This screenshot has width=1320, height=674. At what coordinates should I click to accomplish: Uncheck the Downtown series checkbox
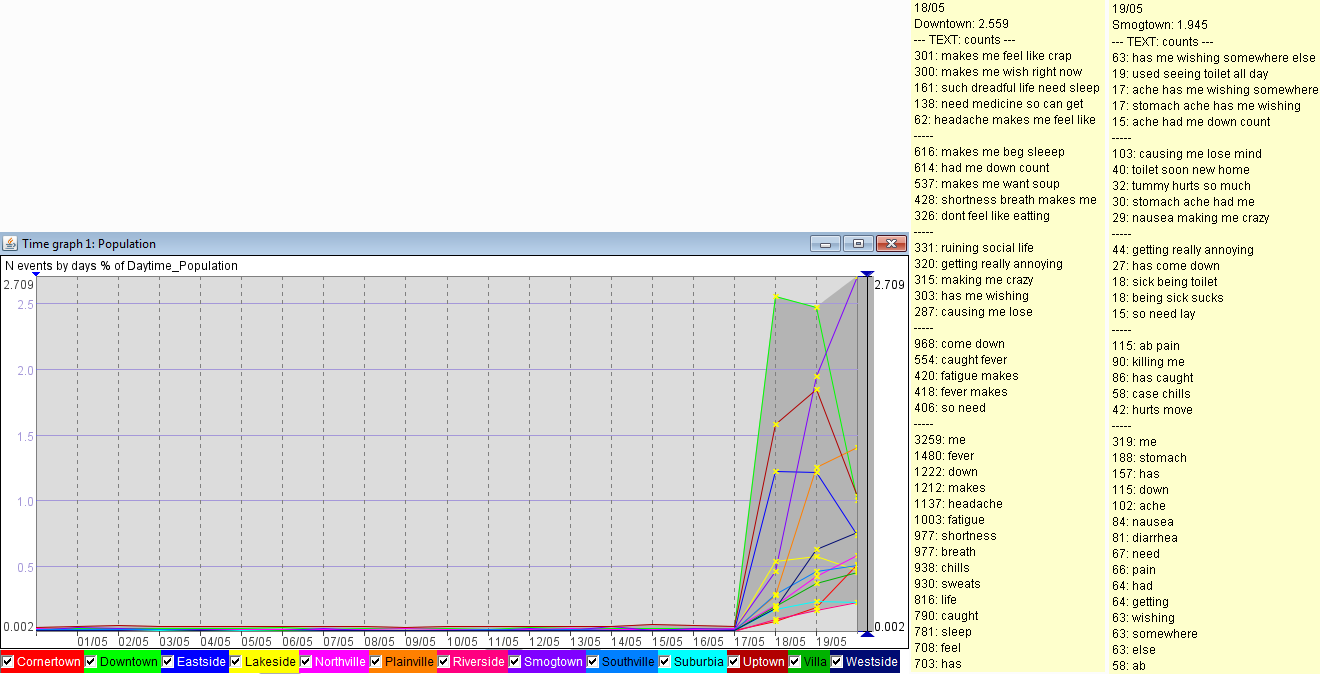[x=91, y=662]
